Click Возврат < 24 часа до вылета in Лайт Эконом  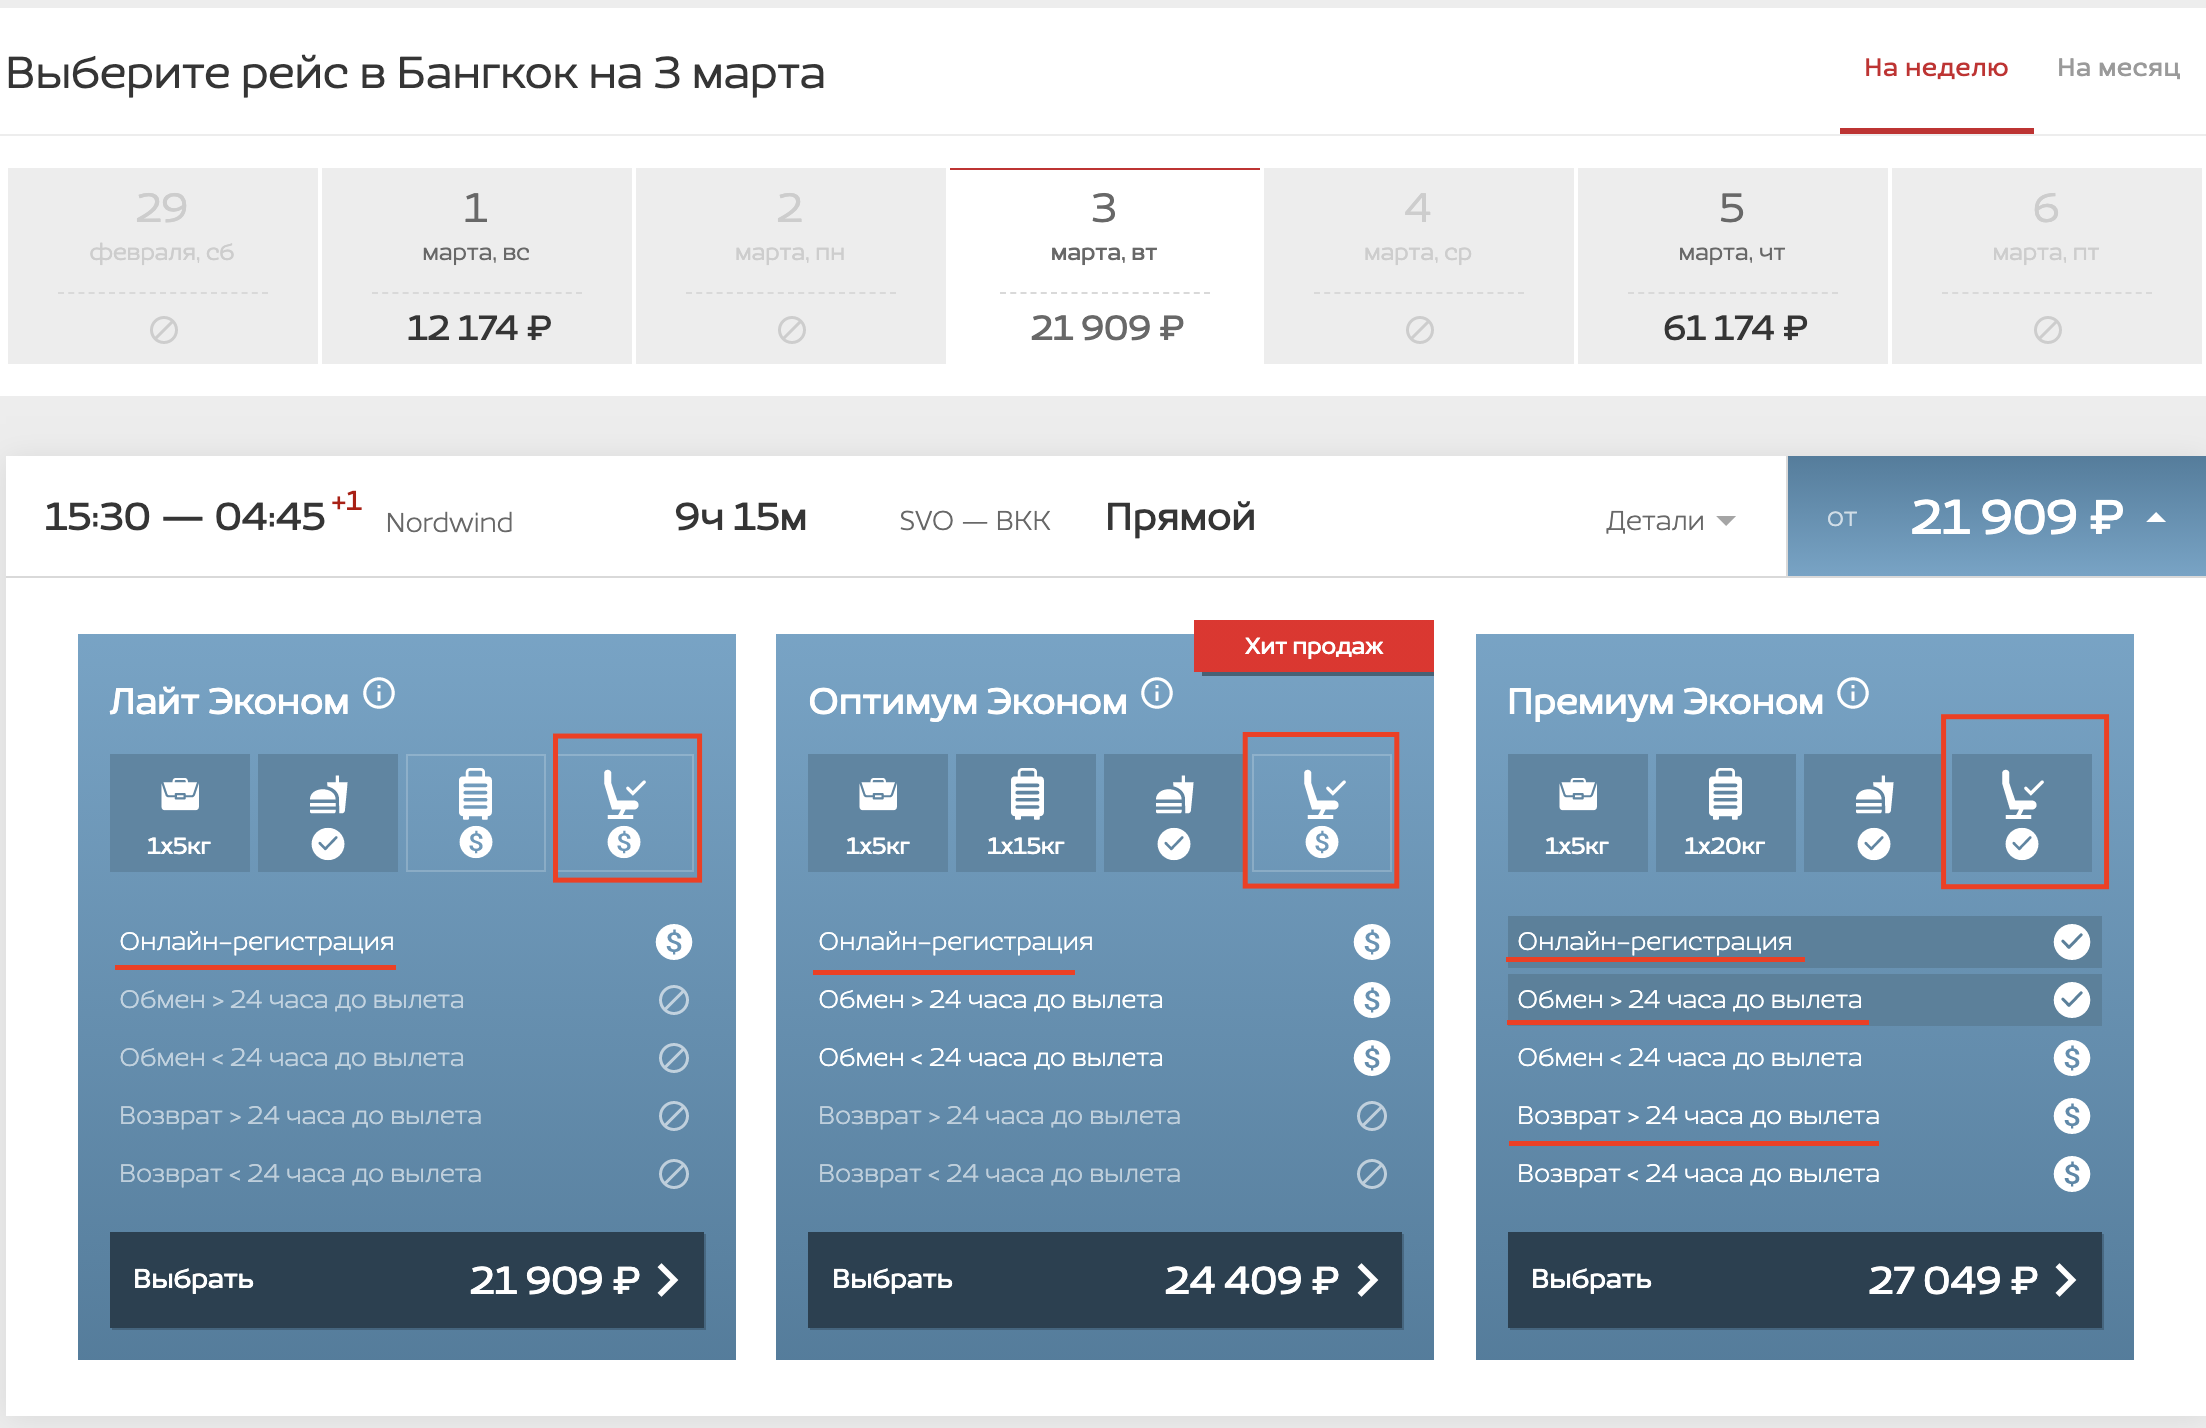coord(300,1174)
